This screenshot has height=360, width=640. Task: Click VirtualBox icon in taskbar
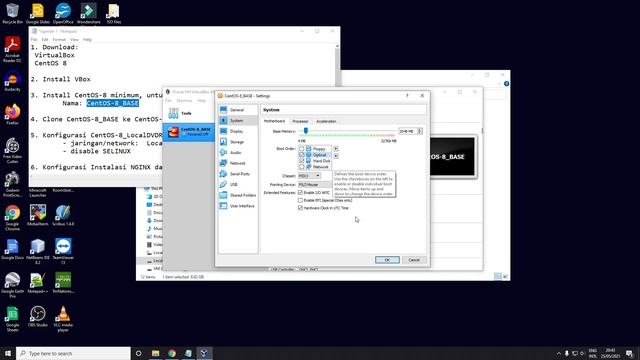pos(204,353)
